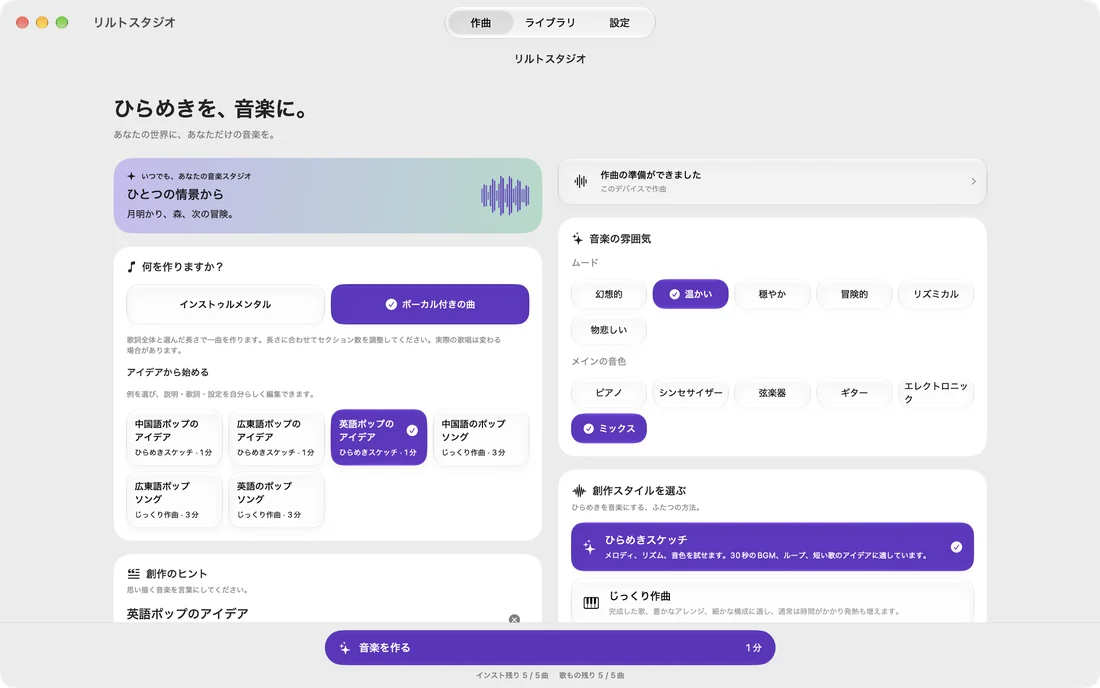Click リルトスタジオ title below tabs
Image resolution: width=1100 pixels, height=688 pixels.
point(550,59)
